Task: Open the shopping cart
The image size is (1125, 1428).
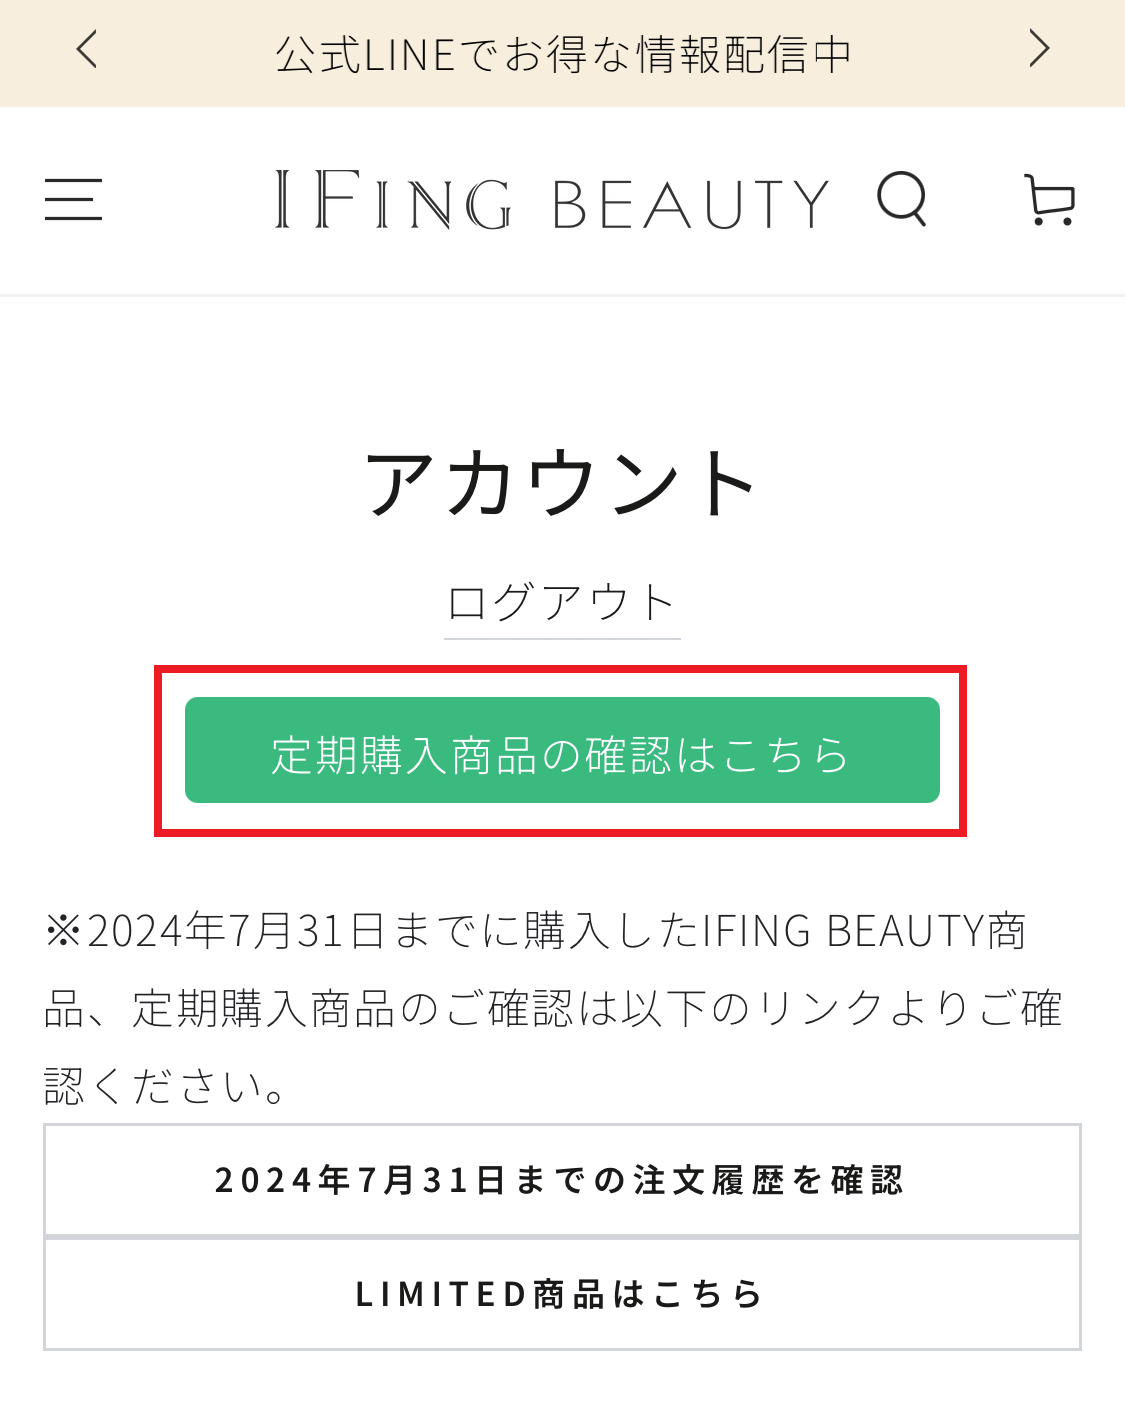Action: click(x=1049, y=200)
